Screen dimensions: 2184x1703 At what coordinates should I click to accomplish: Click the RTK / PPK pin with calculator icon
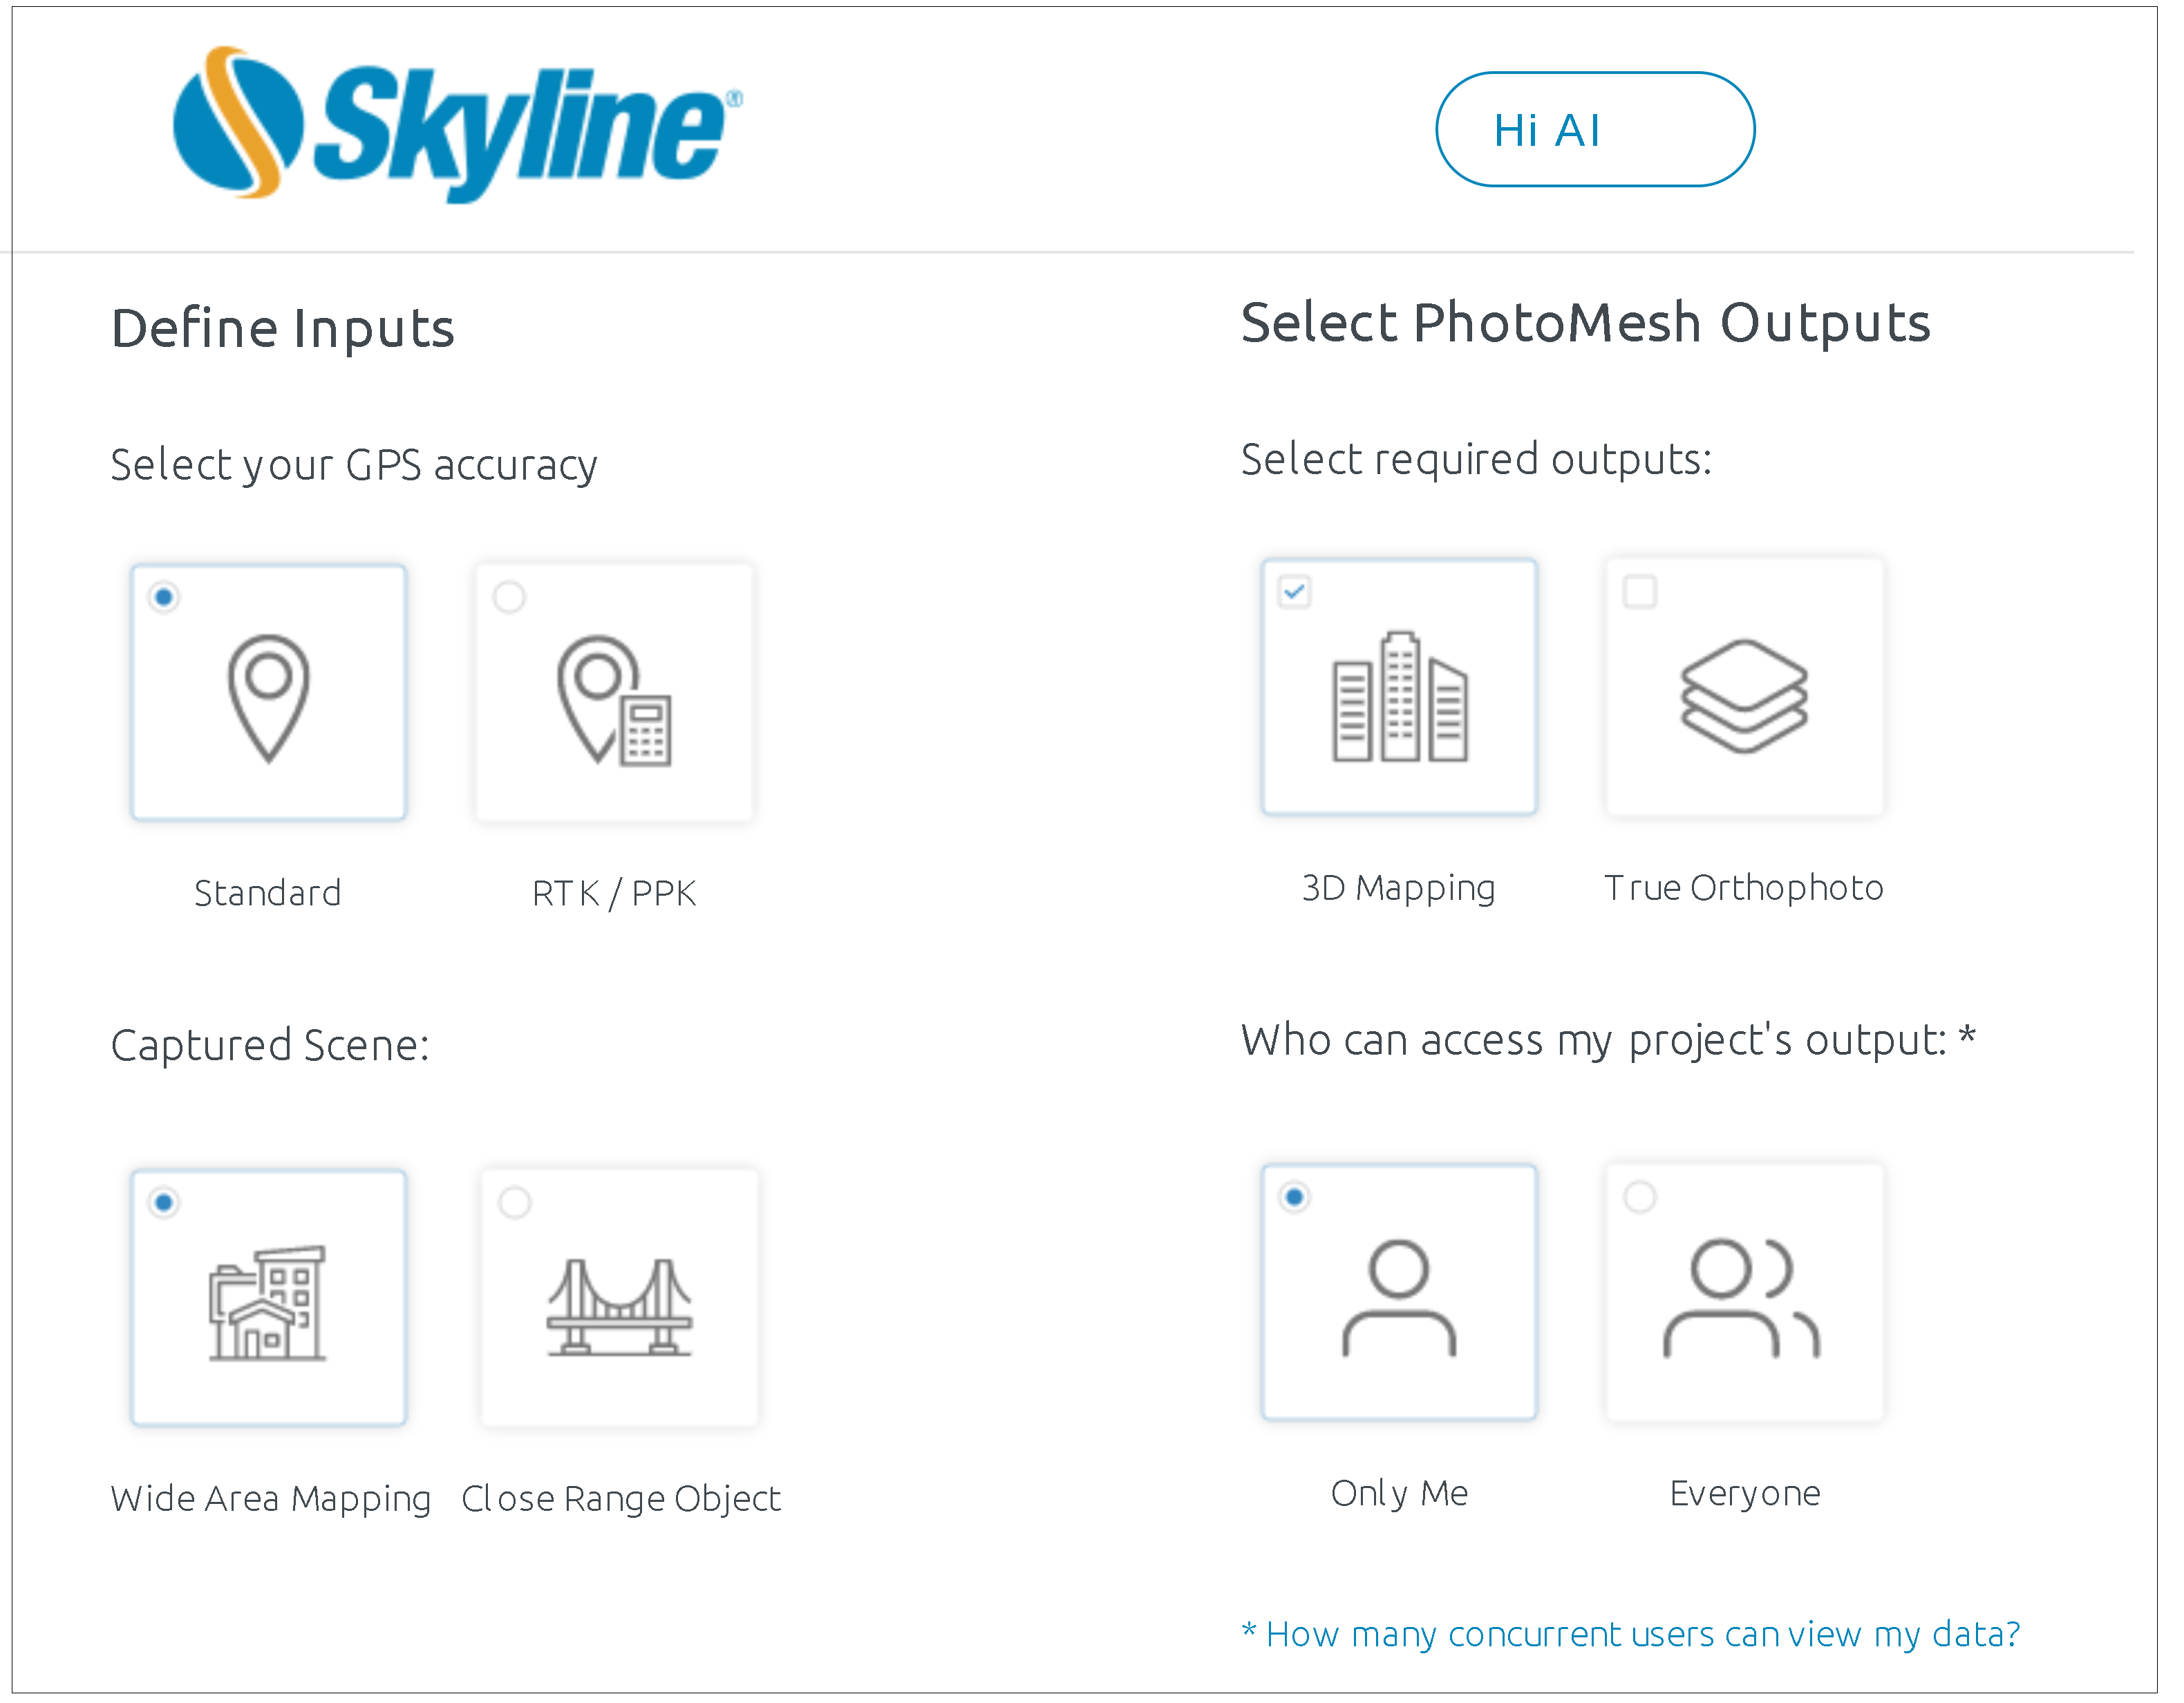tap(614, 701)
